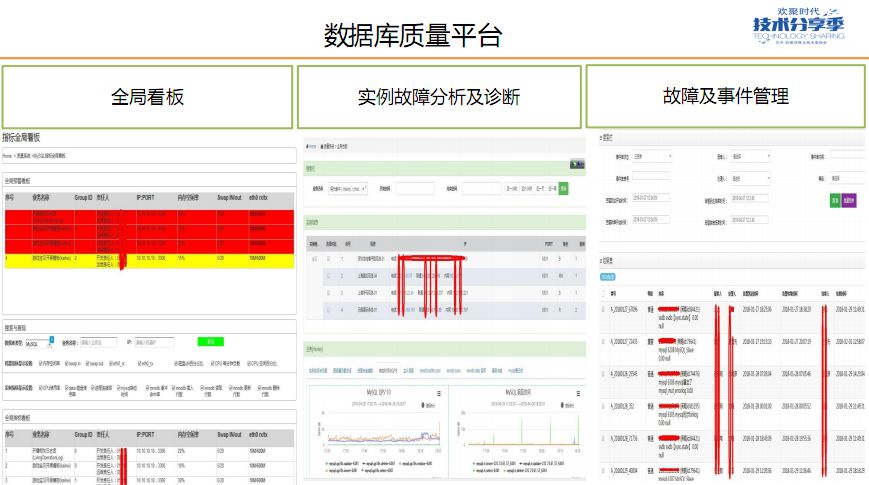
Task: Click the small blue badge above the incident table
Action: pos(607,277)
